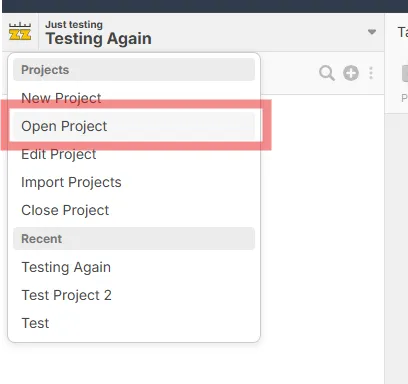The image size is (408, 384).
Task: Click the round plus add icon
Action: click(351, 73)
